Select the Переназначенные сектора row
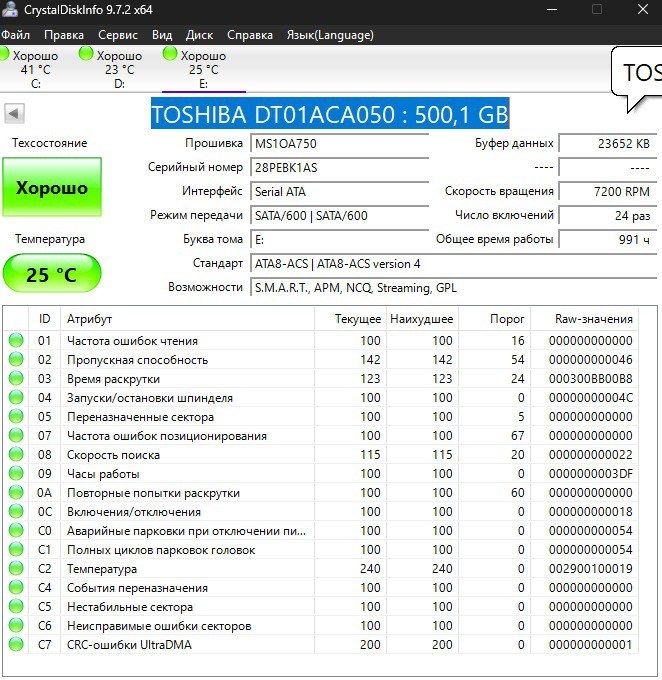Viewport: 662px width, 680px height. pos(321,416)
